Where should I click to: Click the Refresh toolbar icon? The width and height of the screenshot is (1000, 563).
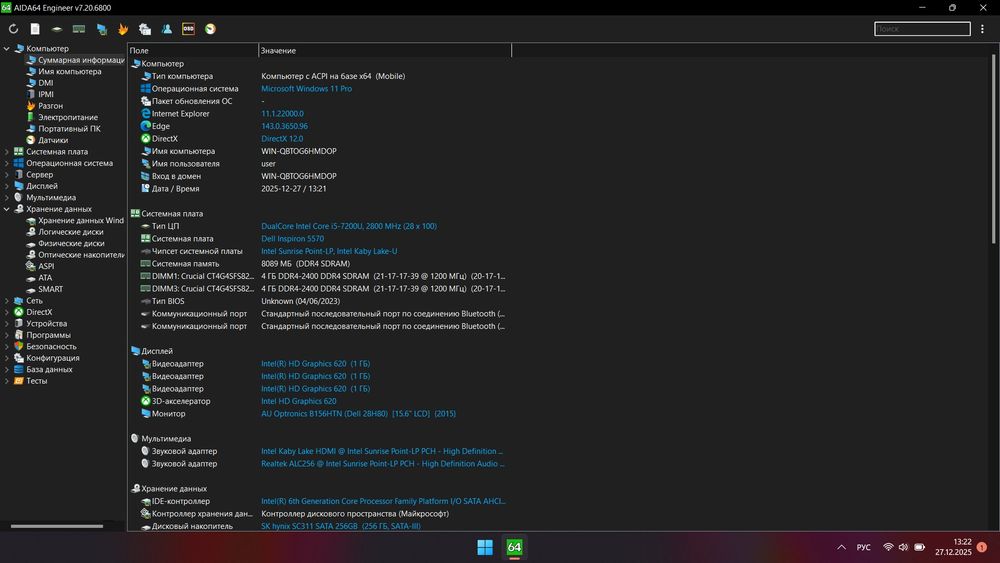click(13, 29)
